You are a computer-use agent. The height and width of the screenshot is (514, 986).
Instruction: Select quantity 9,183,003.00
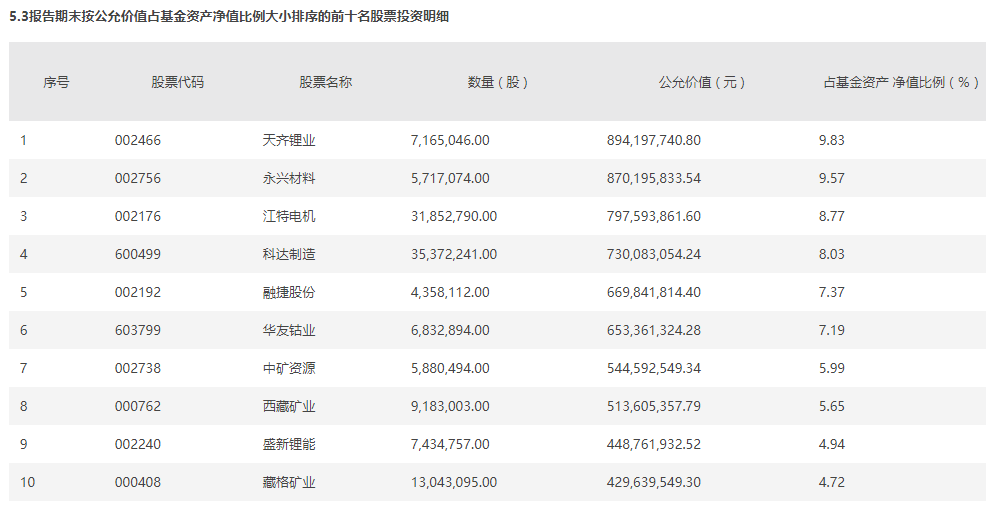pyautogui.click(x=450, y=406)
